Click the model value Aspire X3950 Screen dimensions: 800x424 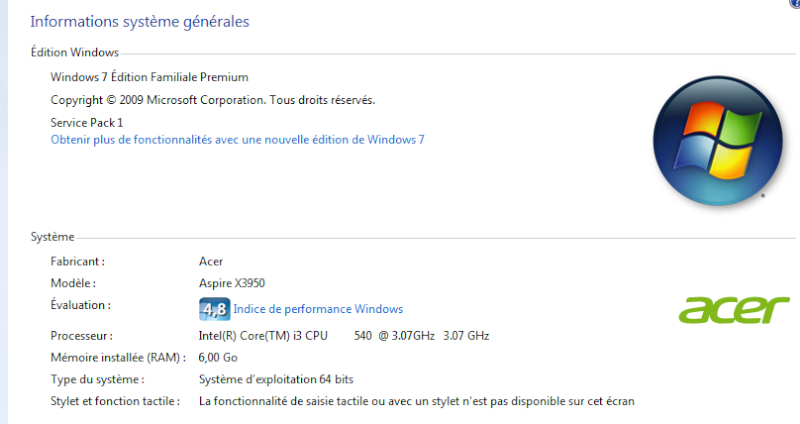[x=232, y=283]
